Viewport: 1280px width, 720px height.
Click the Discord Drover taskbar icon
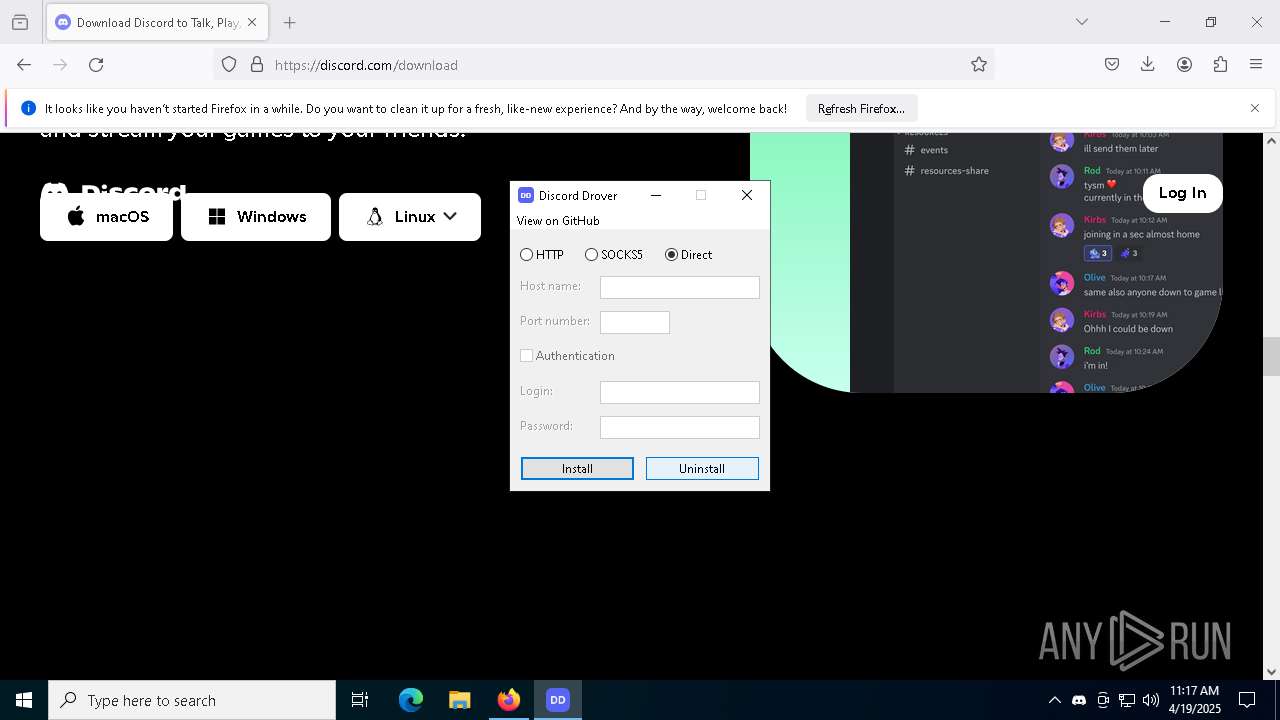[x=558, y=700]
